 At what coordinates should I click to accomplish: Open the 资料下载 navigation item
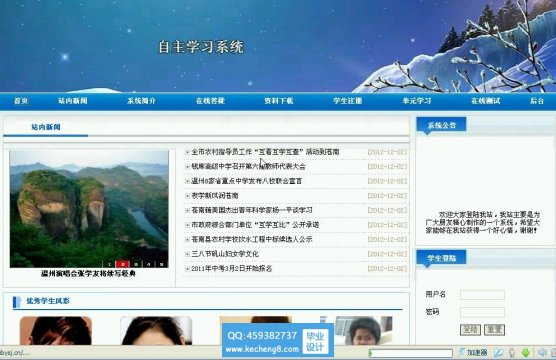(279, 101)
